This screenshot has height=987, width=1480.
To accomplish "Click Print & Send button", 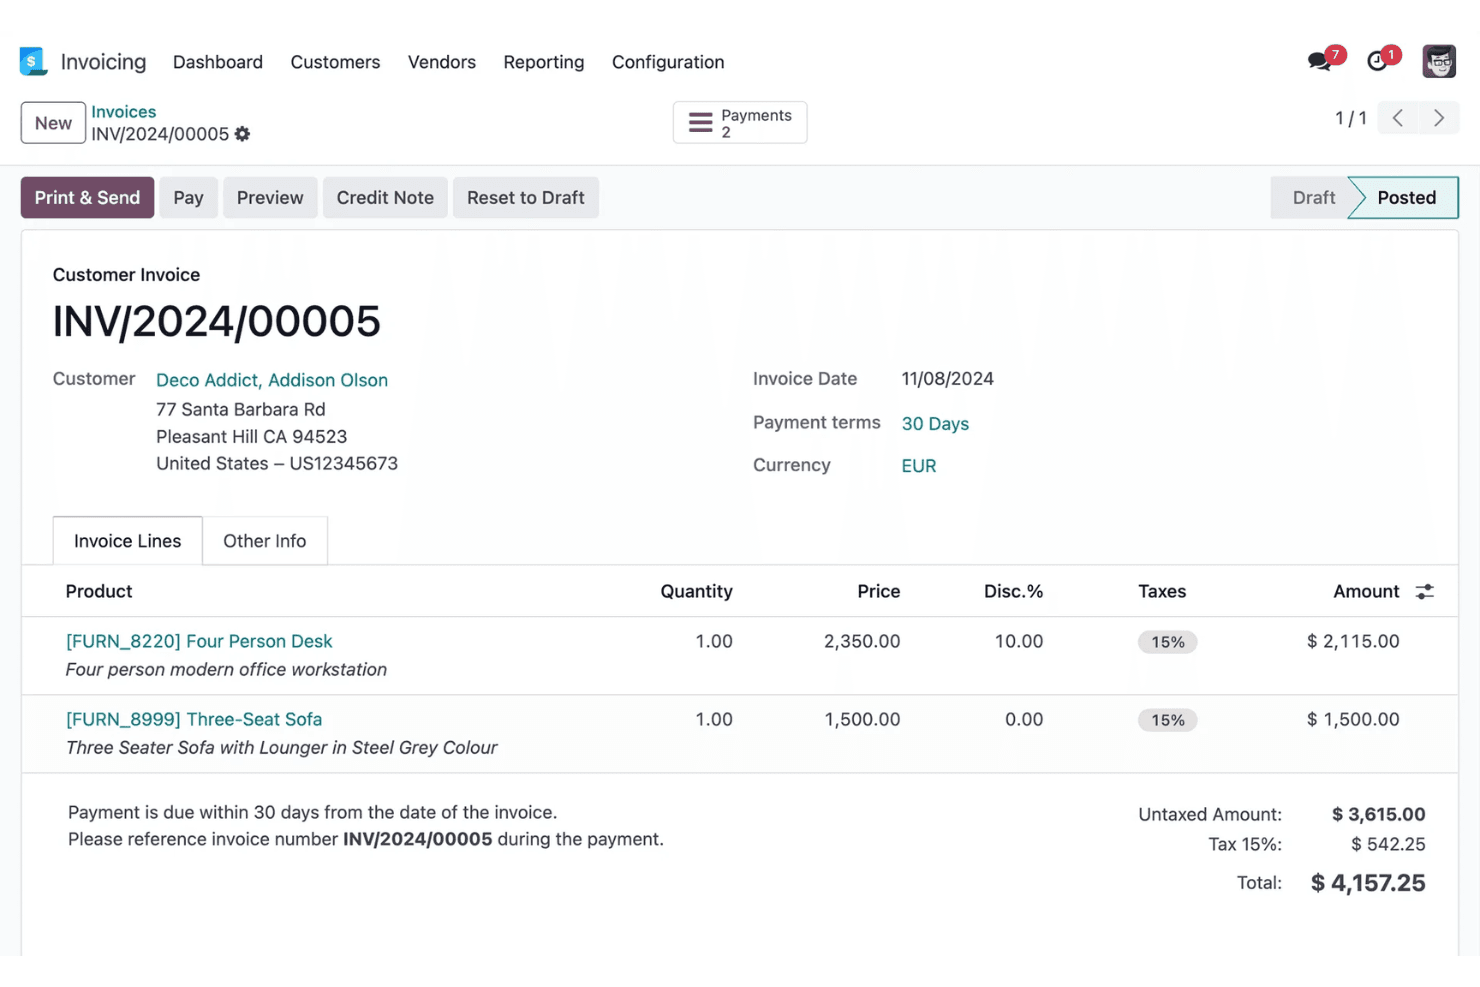I will pyautogui.click(x=87, y=198).
